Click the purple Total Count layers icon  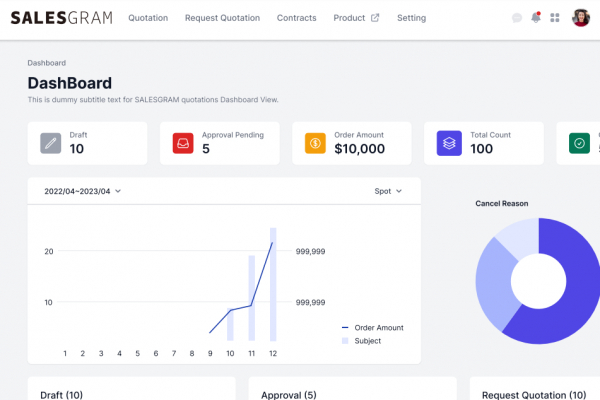448,143
